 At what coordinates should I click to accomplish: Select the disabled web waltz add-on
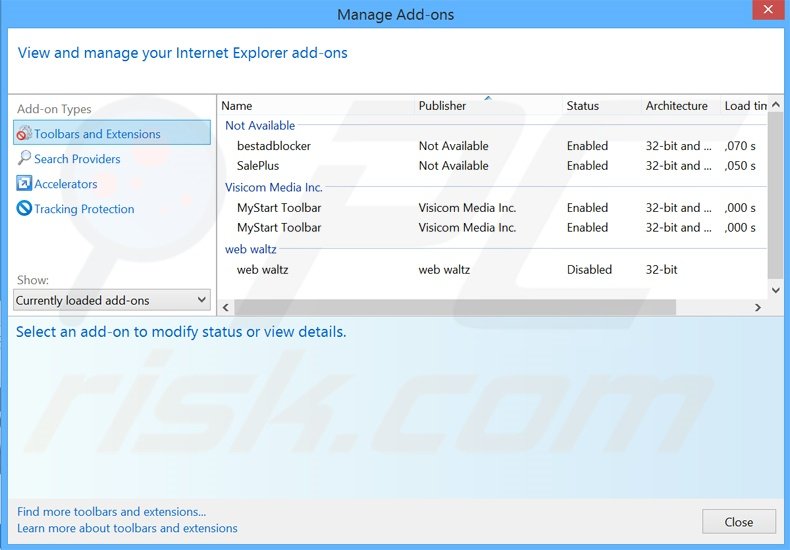pyautogui.click(x=493, y=270)
